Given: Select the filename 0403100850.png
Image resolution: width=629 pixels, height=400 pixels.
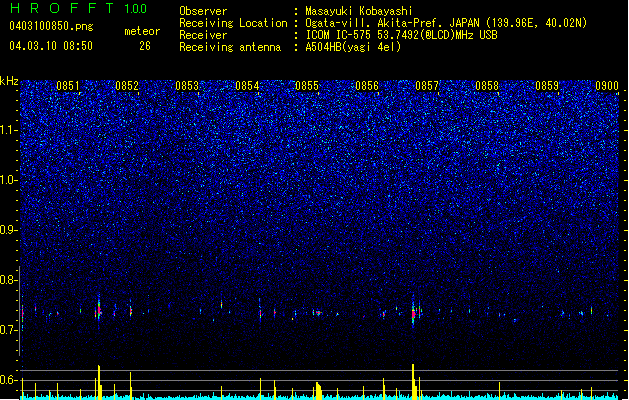Looking at the screenshot, I should [51, 26].
